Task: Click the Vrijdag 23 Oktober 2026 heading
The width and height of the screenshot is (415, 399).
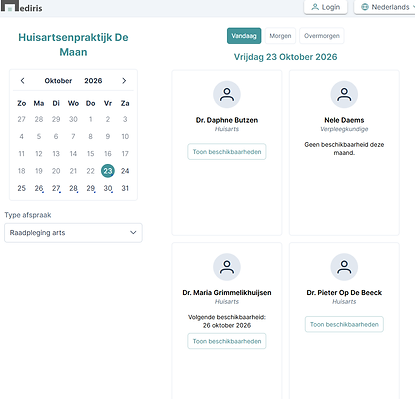Action: click(285, 57)
